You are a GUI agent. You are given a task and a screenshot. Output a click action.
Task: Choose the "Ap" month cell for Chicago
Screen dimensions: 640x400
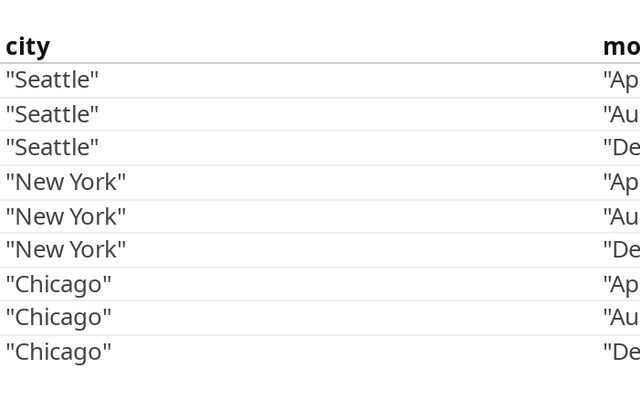[x=621, y=284]
